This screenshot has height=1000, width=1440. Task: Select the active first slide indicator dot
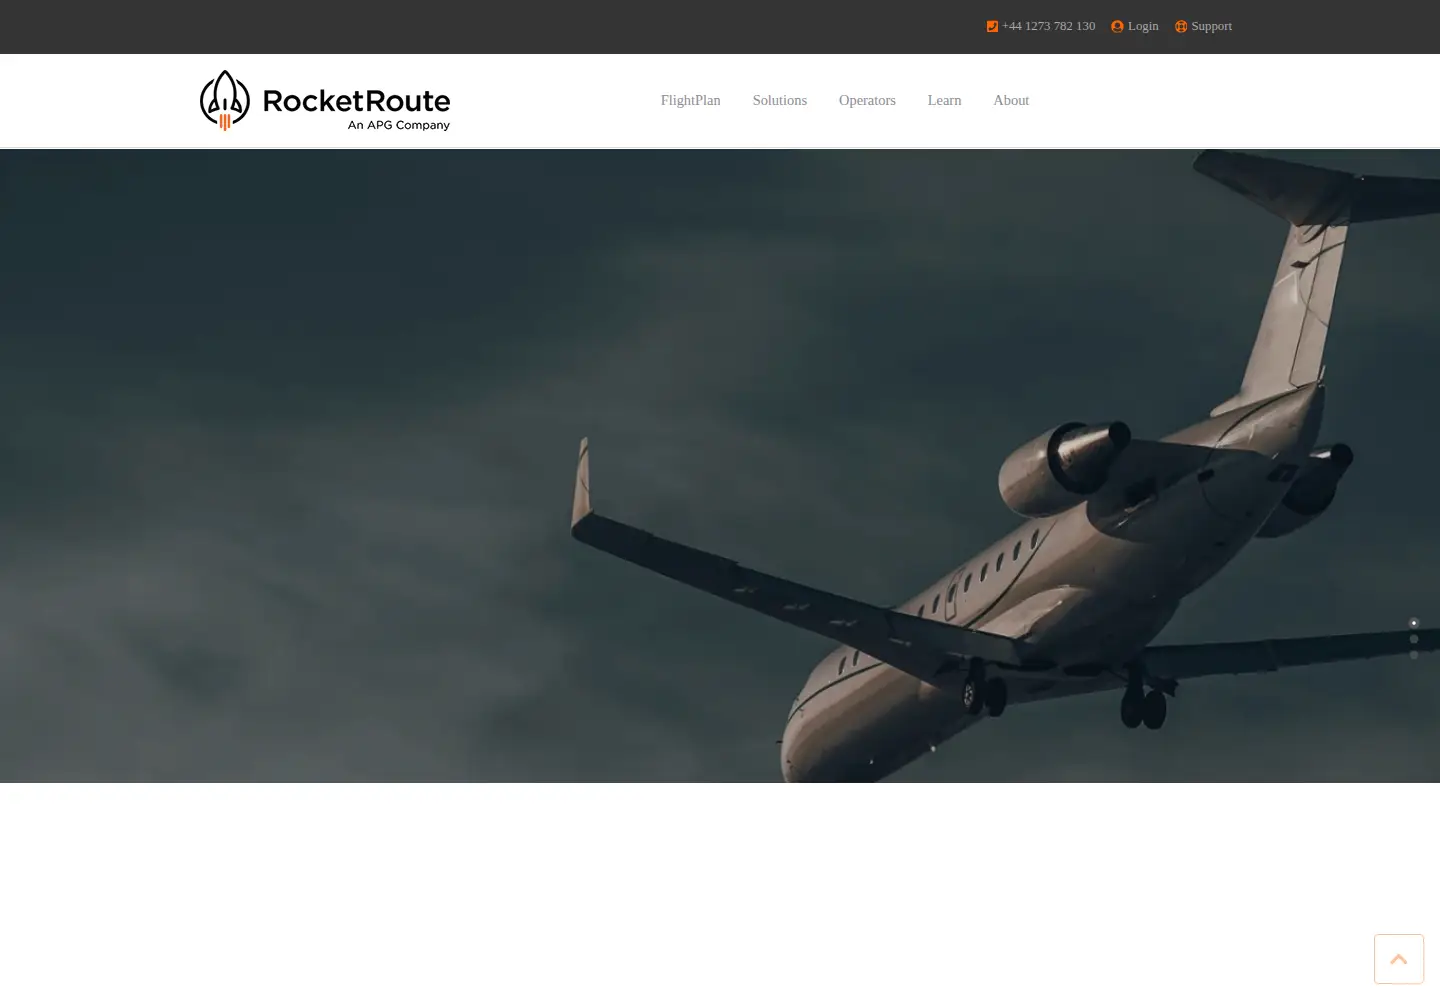coord(1414,623)
